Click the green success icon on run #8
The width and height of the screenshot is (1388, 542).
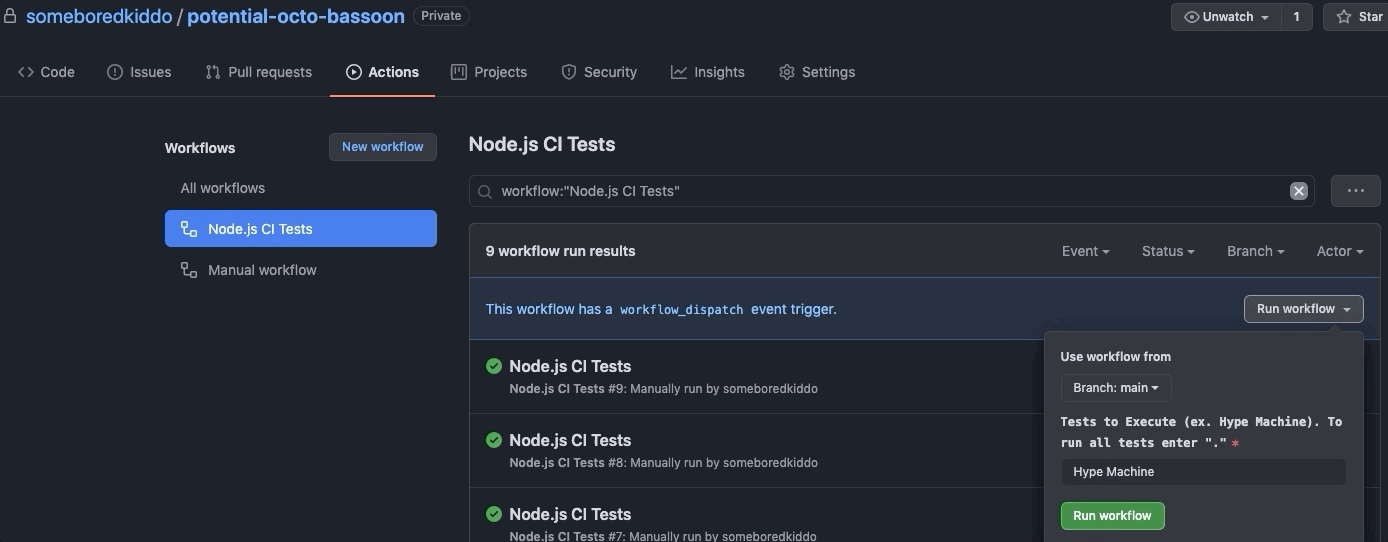click(494, 440)
